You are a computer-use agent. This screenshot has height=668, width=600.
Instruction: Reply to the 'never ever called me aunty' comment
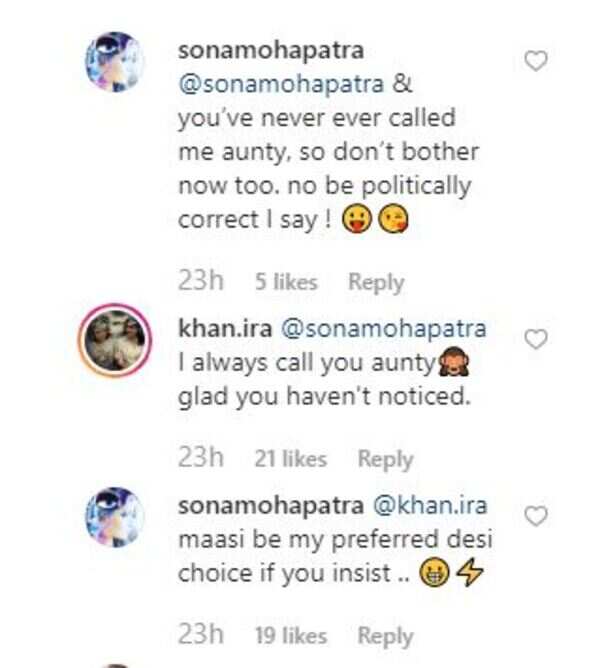375,282
